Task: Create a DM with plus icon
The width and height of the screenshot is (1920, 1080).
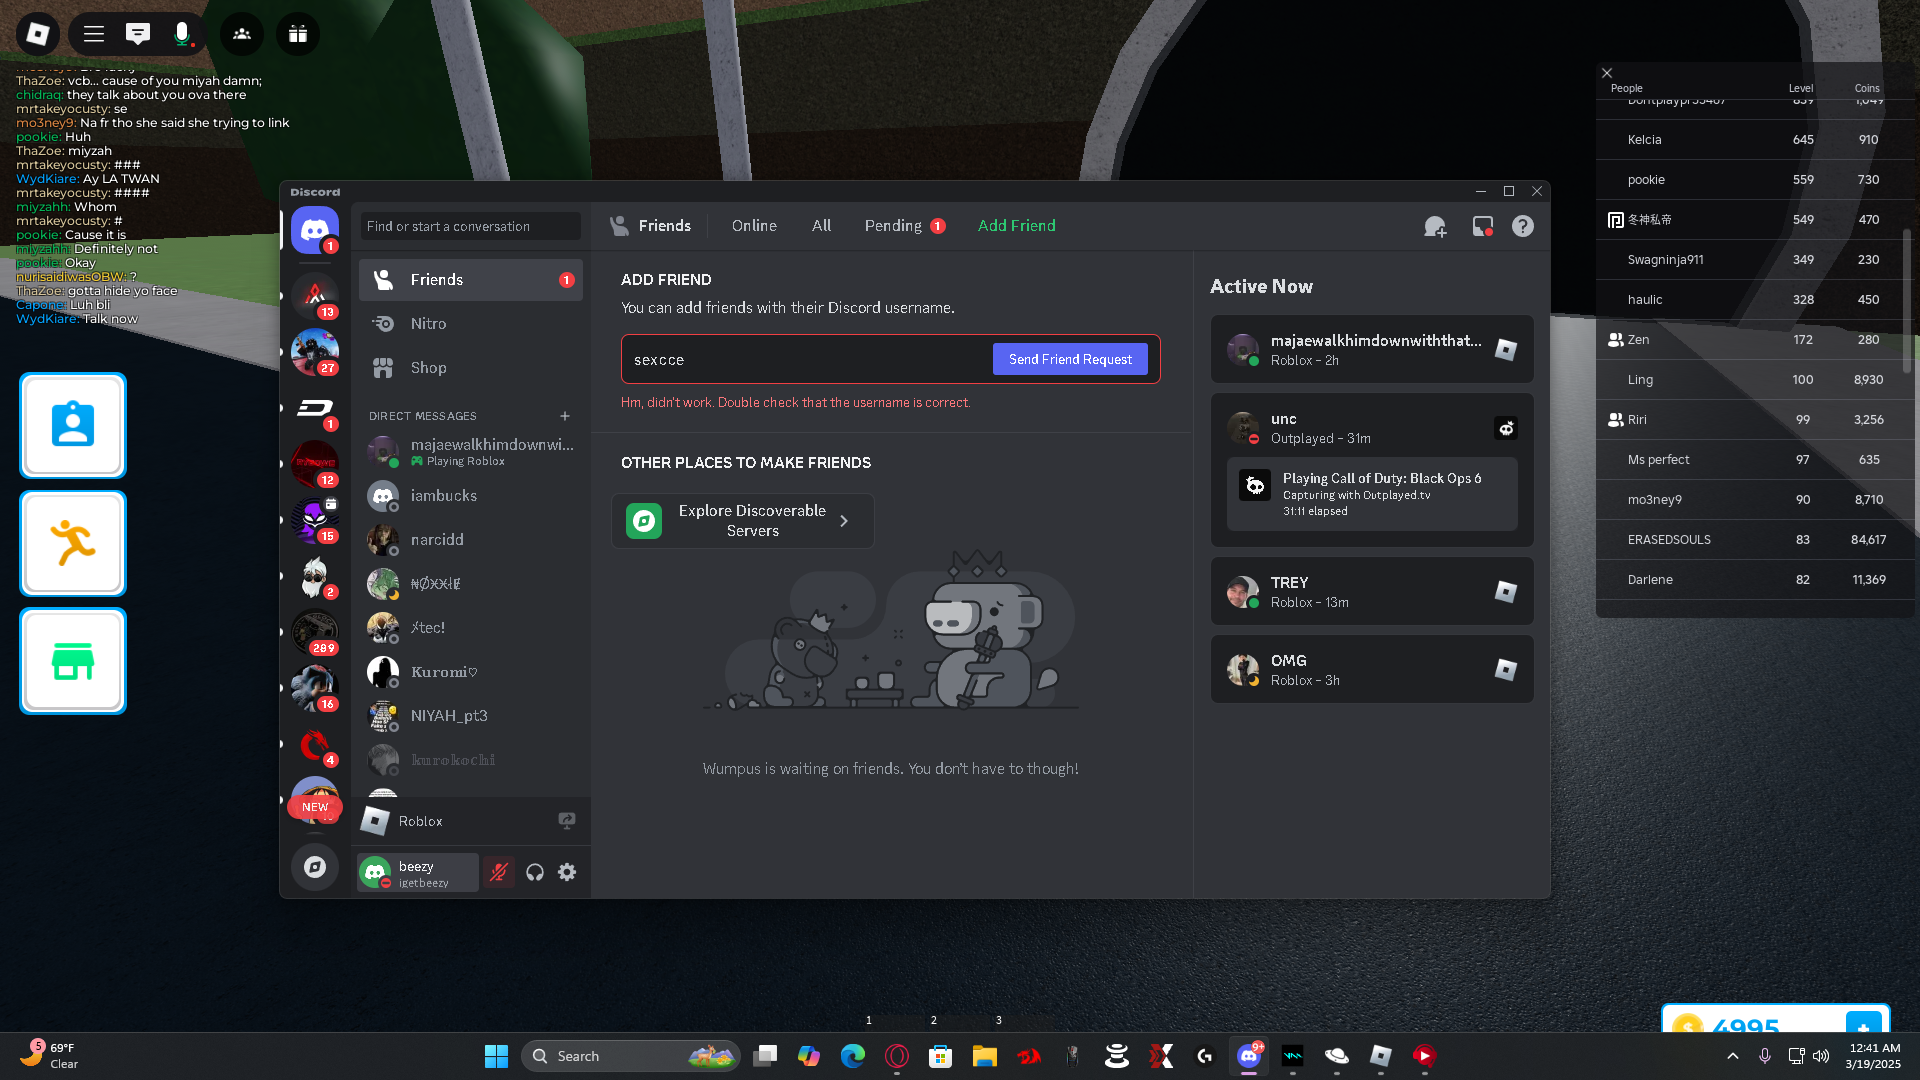Action: click(565, 416)
